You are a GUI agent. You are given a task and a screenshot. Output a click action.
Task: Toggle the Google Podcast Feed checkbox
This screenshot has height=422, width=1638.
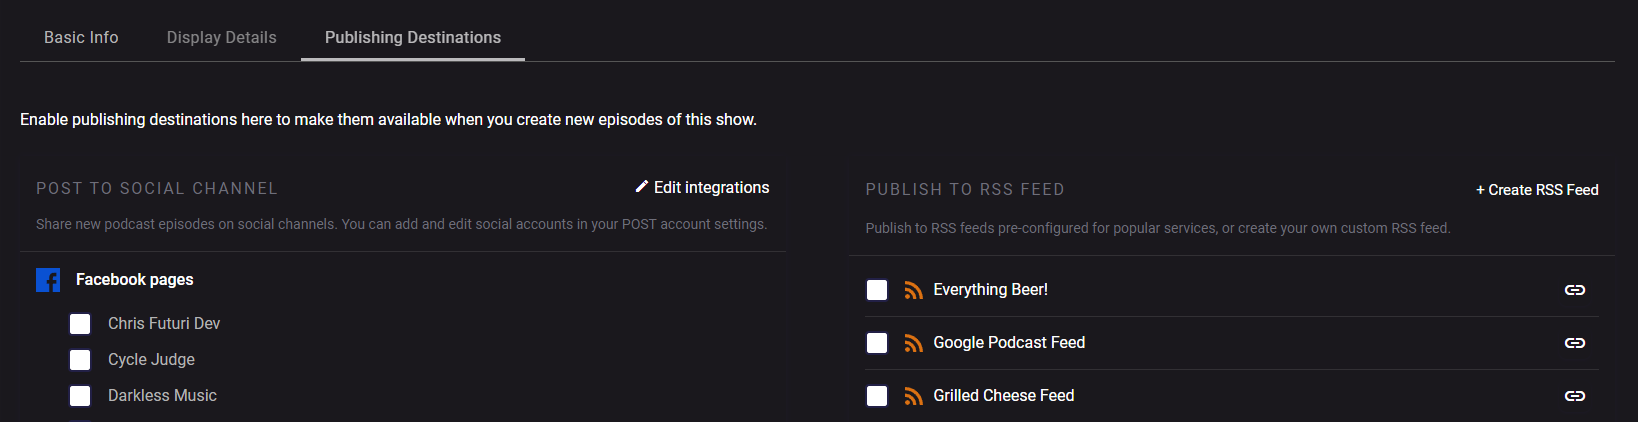click(x=877, y=343)
